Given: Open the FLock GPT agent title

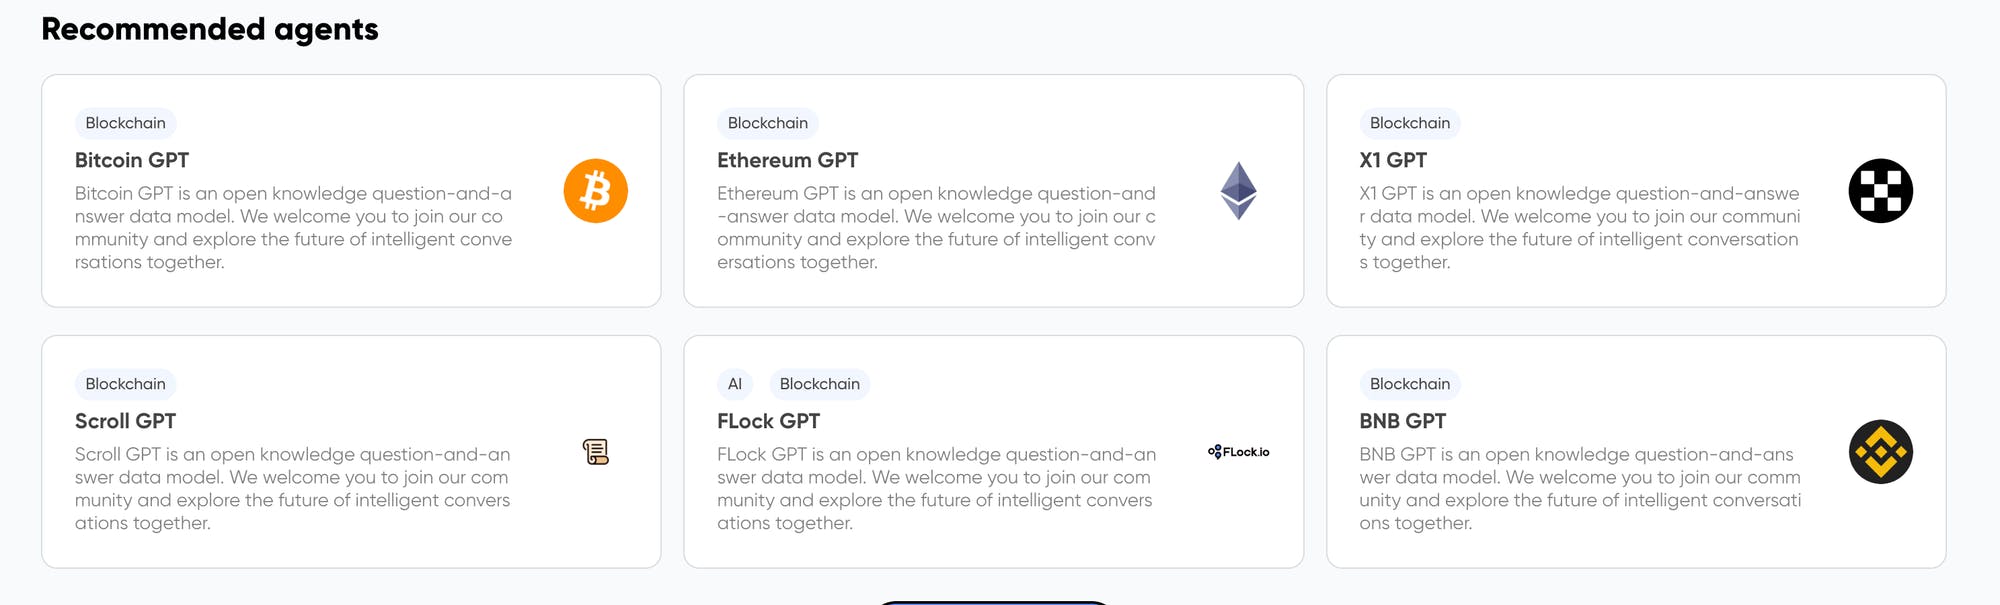Looking at the screenshot, I should coord(768,421).
